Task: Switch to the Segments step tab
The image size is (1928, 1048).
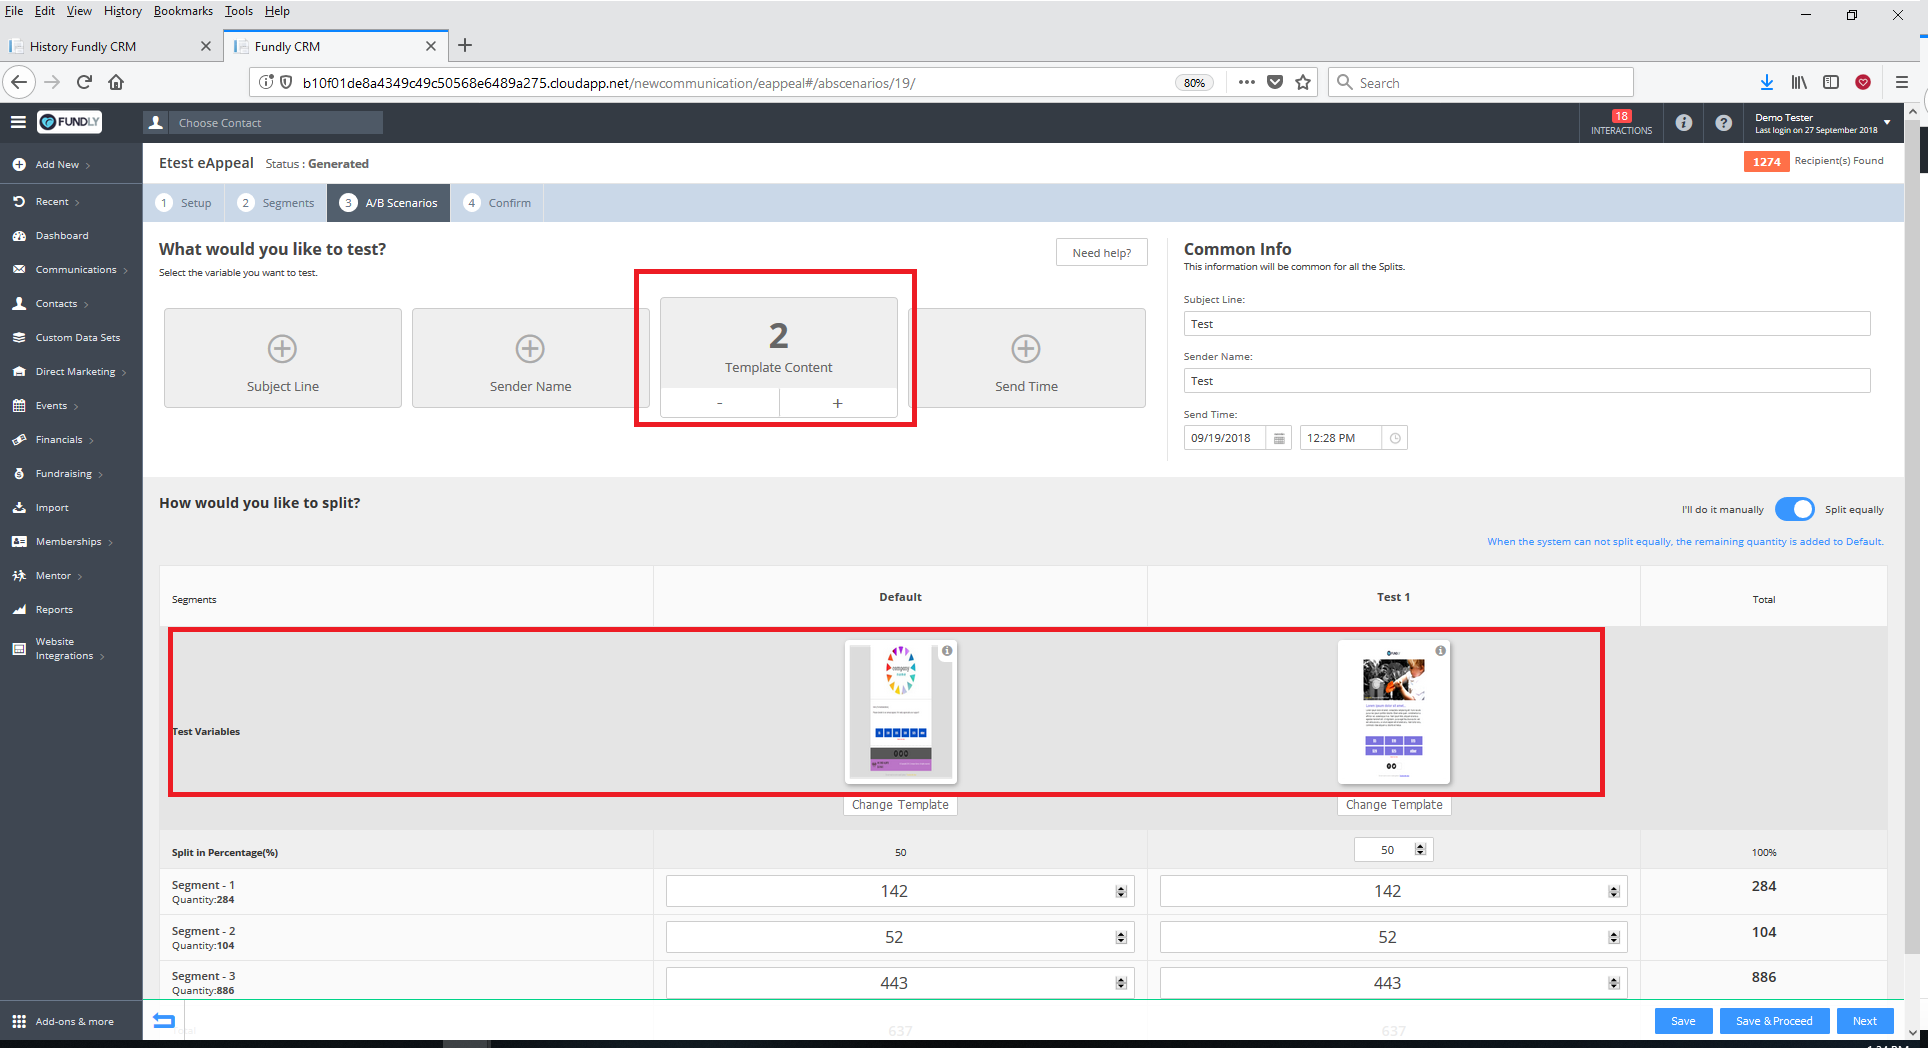Action: click(277, 203)
